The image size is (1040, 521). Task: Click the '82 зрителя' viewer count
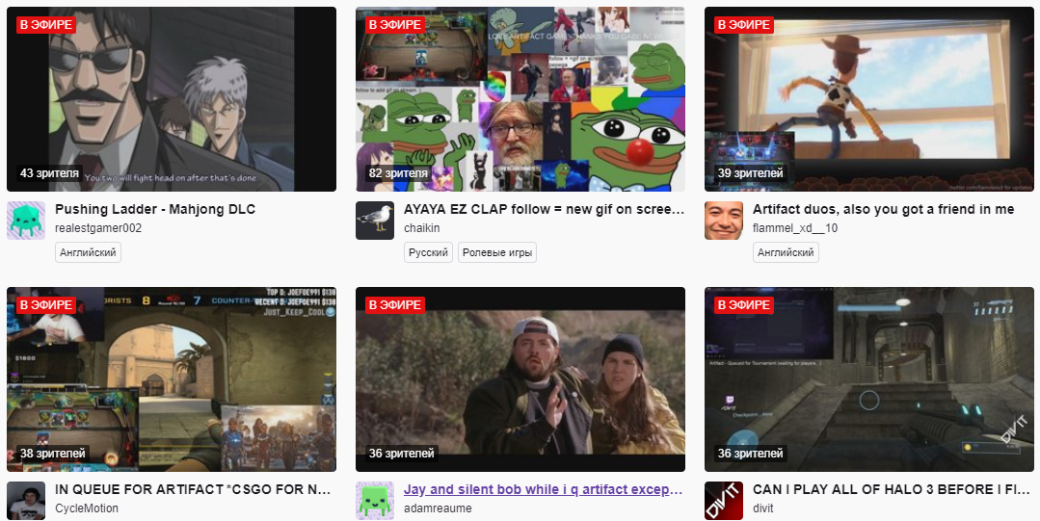(399, 173)
